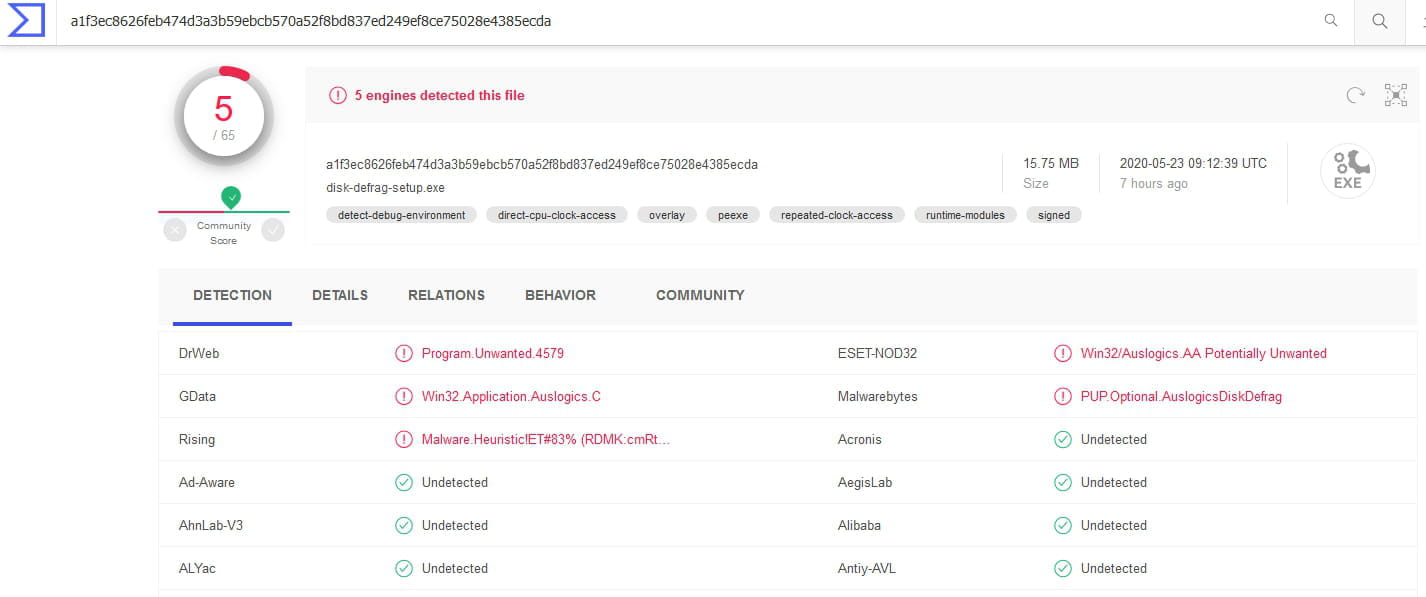
Task: Click the ALYac undetected check icon
Action: pos(404,568)
